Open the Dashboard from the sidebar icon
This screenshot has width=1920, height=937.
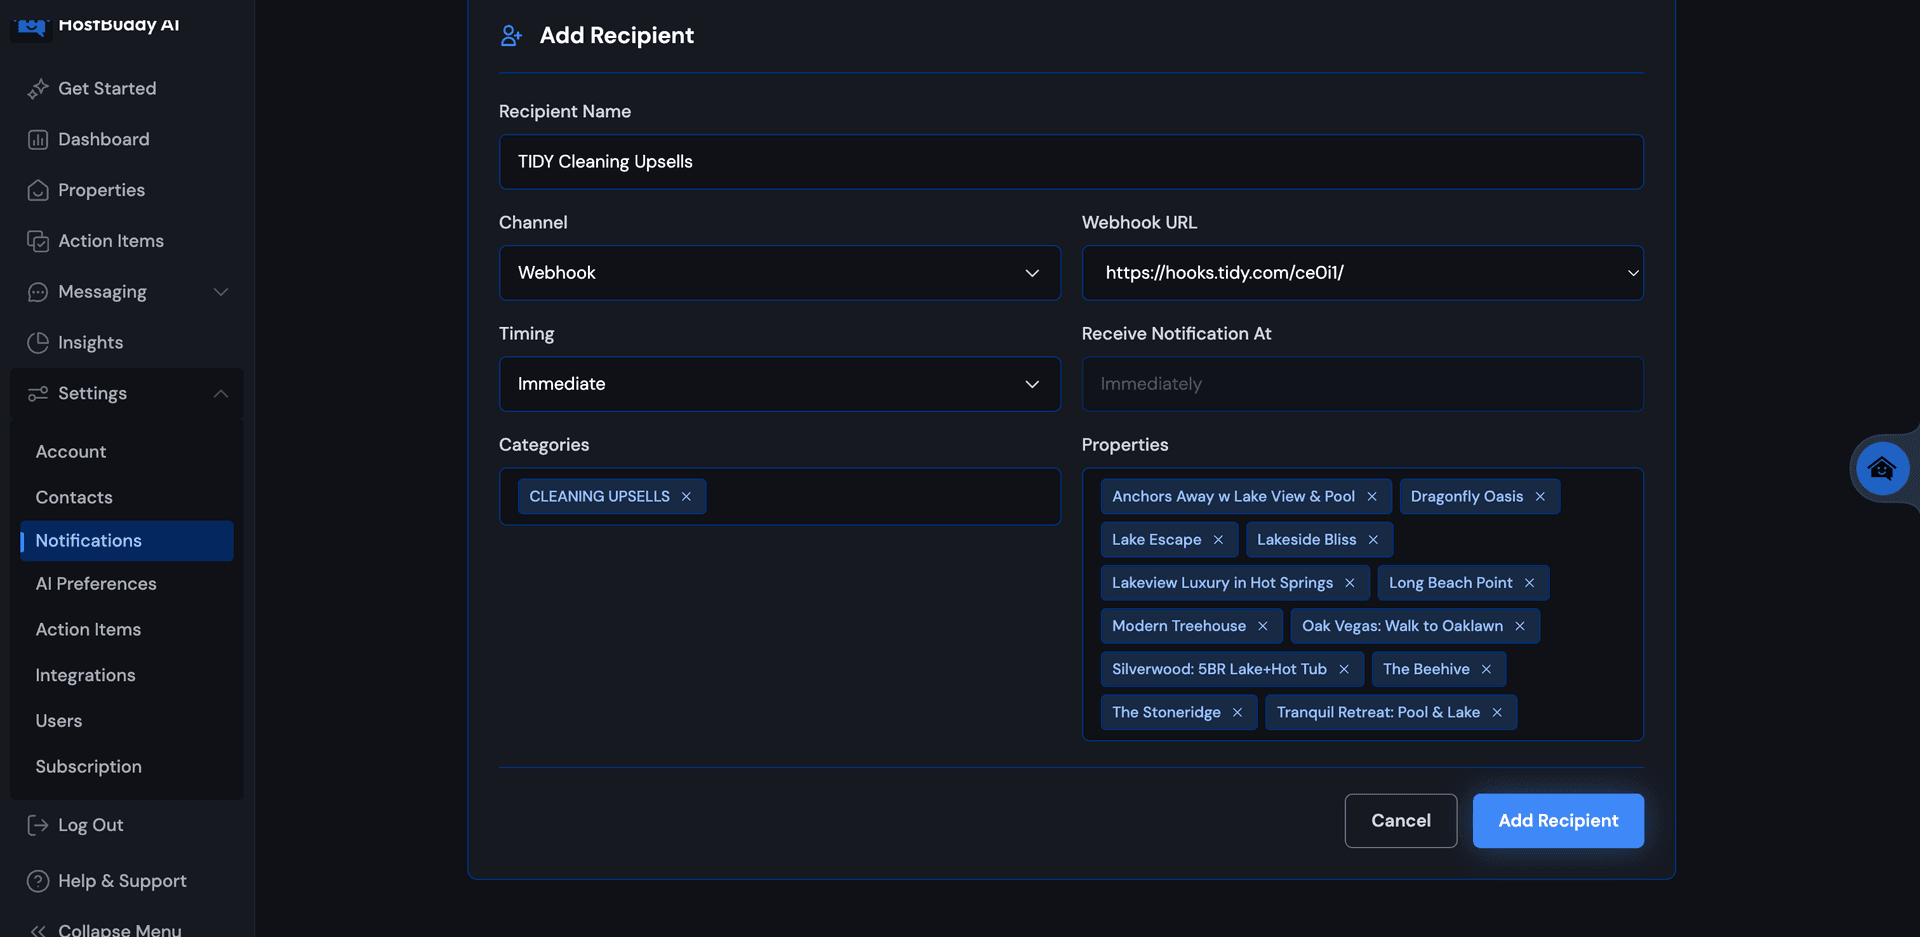38,139
